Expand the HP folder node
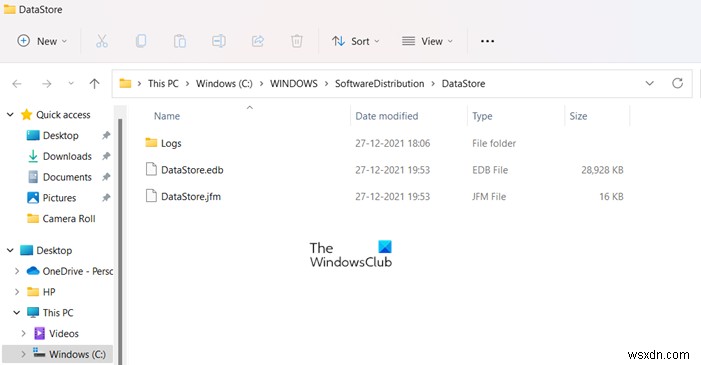 [x=17, y=292]
